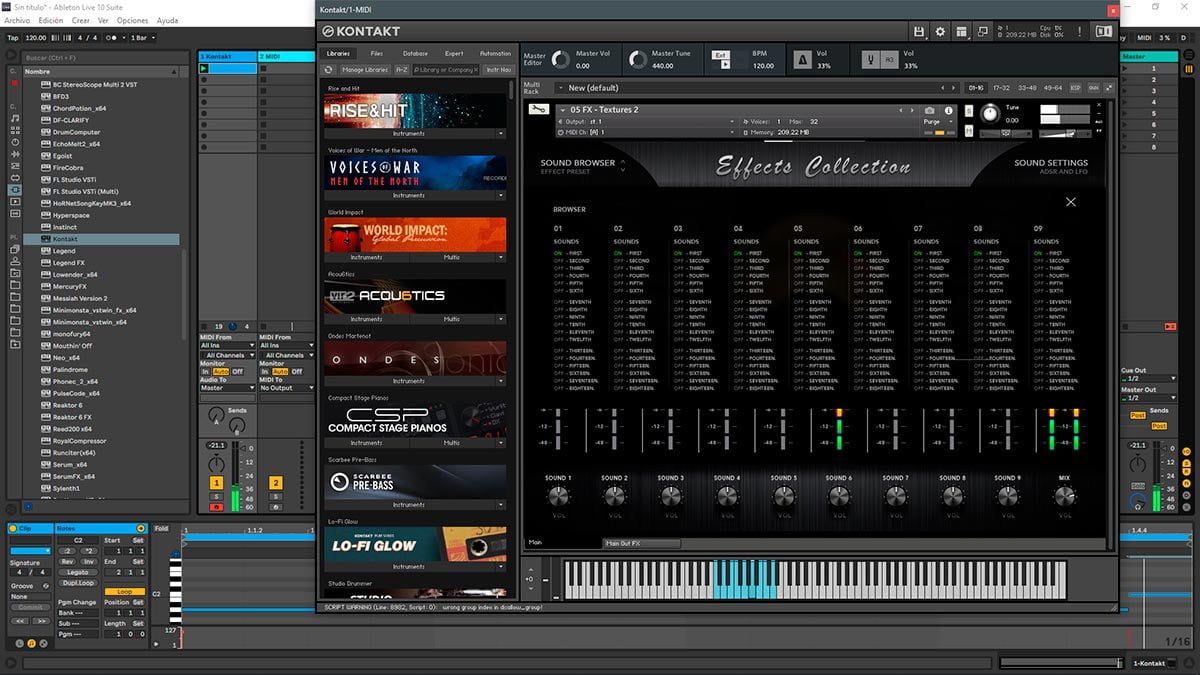Select the Sounds category music note icon
This screenshot has height=675, width=1200.
point(15,117)
